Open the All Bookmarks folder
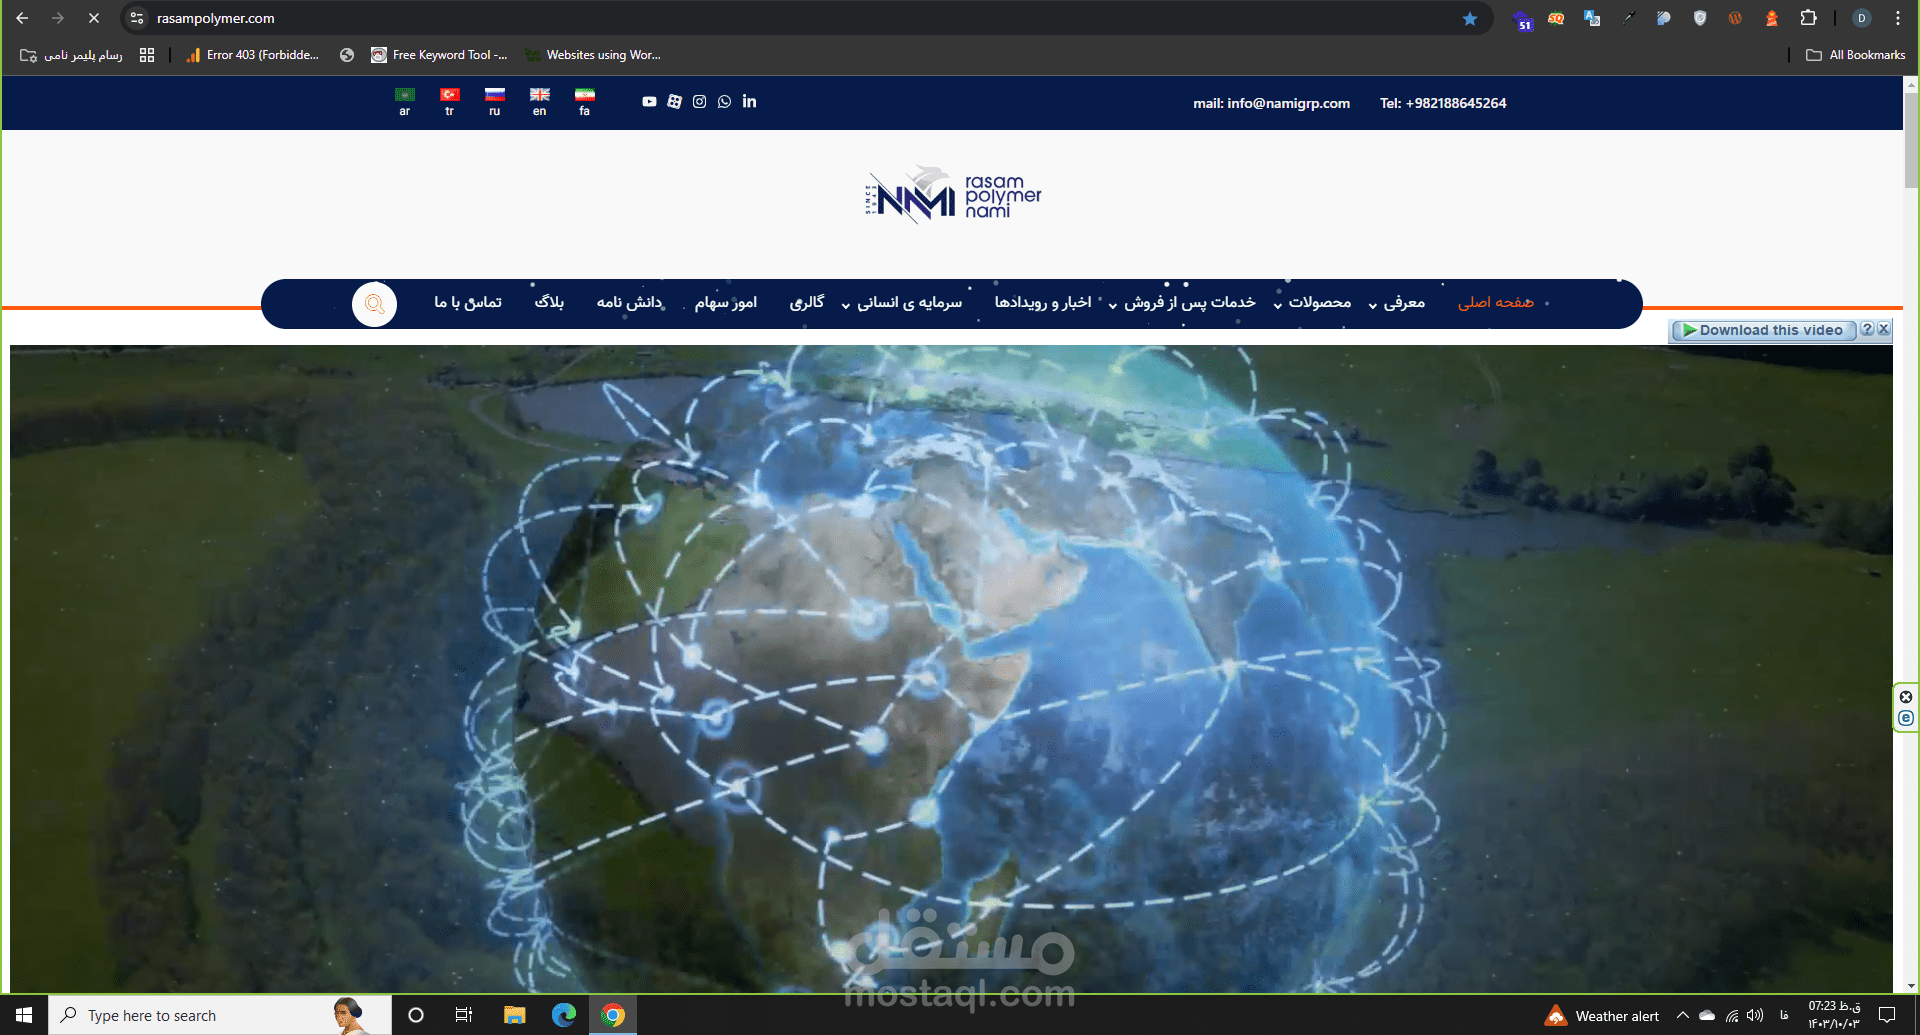This screenshot has width=1920, height=1035. (1856, 55)
